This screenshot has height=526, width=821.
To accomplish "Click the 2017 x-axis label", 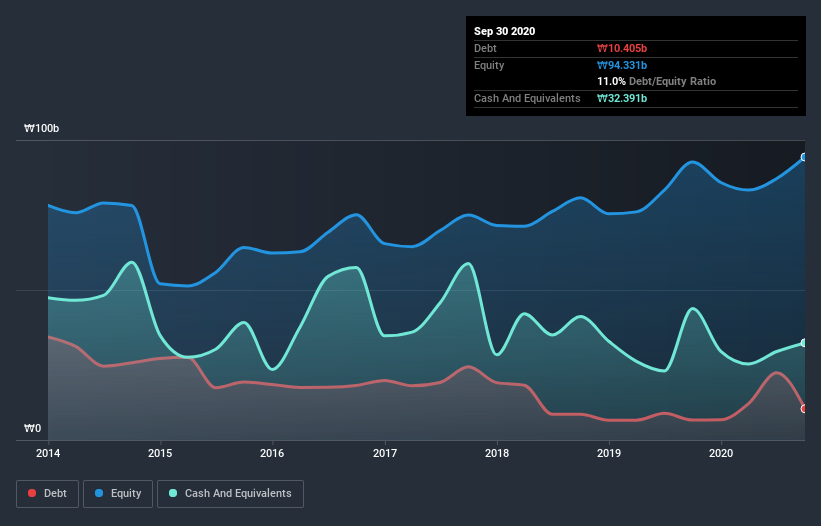I will (385, 453).
